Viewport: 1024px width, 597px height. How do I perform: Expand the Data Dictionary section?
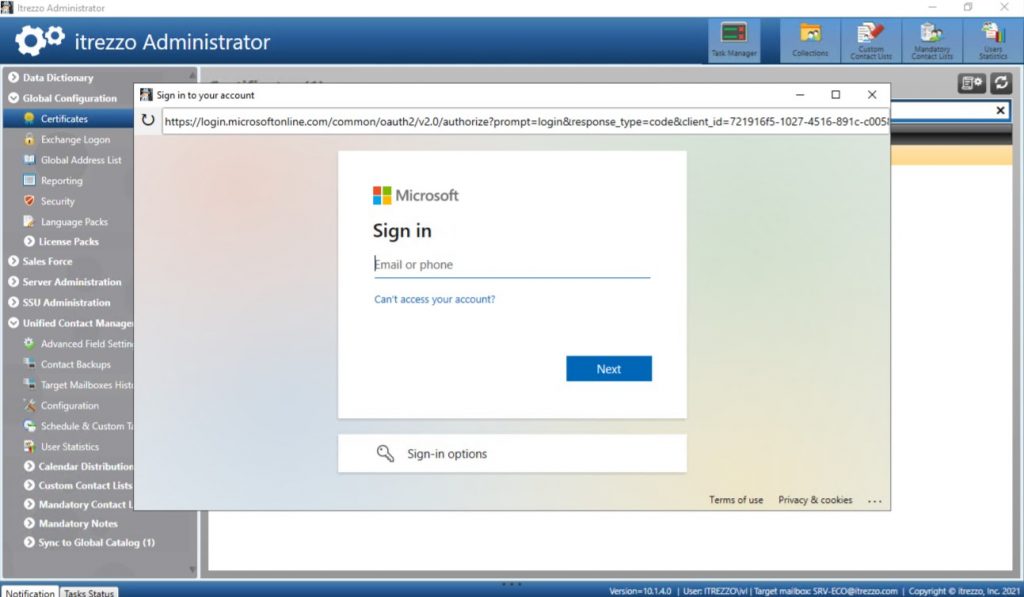13,77
